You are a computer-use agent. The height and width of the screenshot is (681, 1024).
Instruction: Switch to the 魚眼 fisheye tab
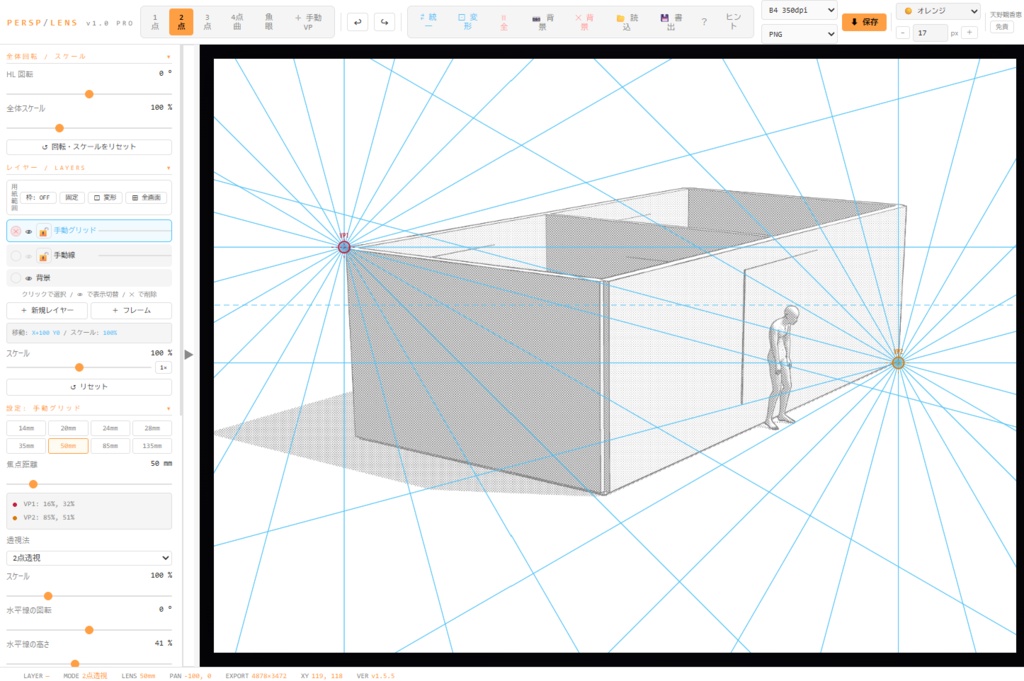click(269, 22)
